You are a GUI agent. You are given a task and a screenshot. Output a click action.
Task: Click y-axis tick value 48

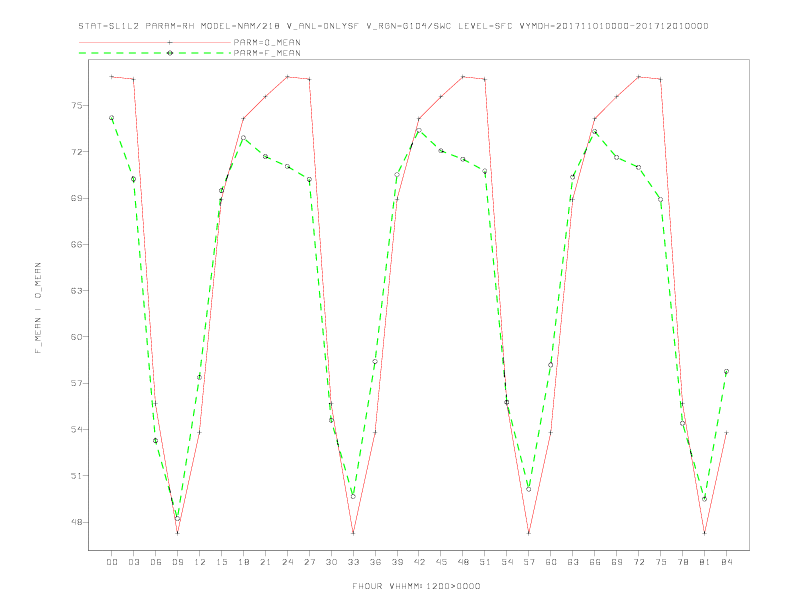pos(76,522)
